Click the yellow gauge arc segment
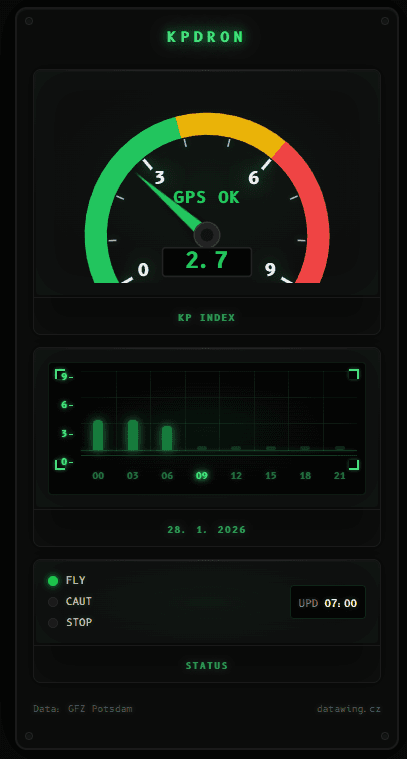 [x=230, y=127]
